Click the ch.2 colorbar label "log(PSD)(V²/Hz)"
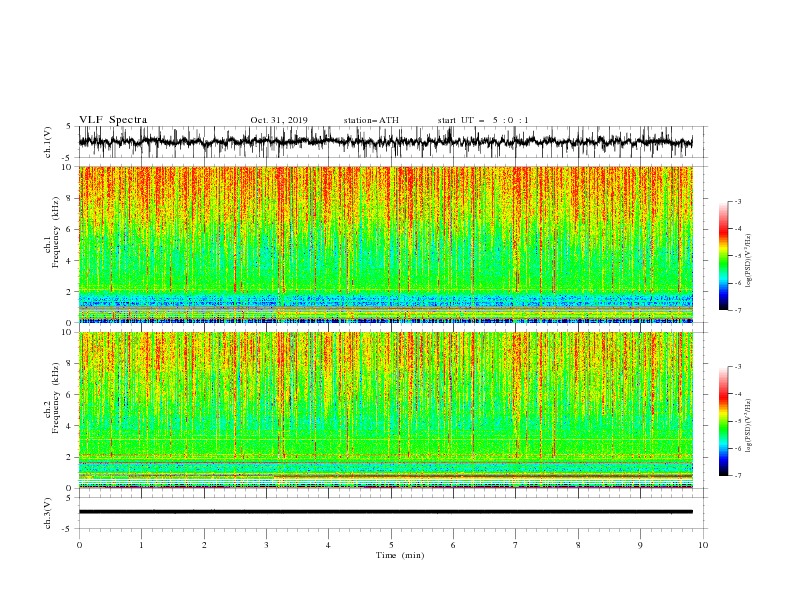The image size is (792, 612). [x=748, y=426]
